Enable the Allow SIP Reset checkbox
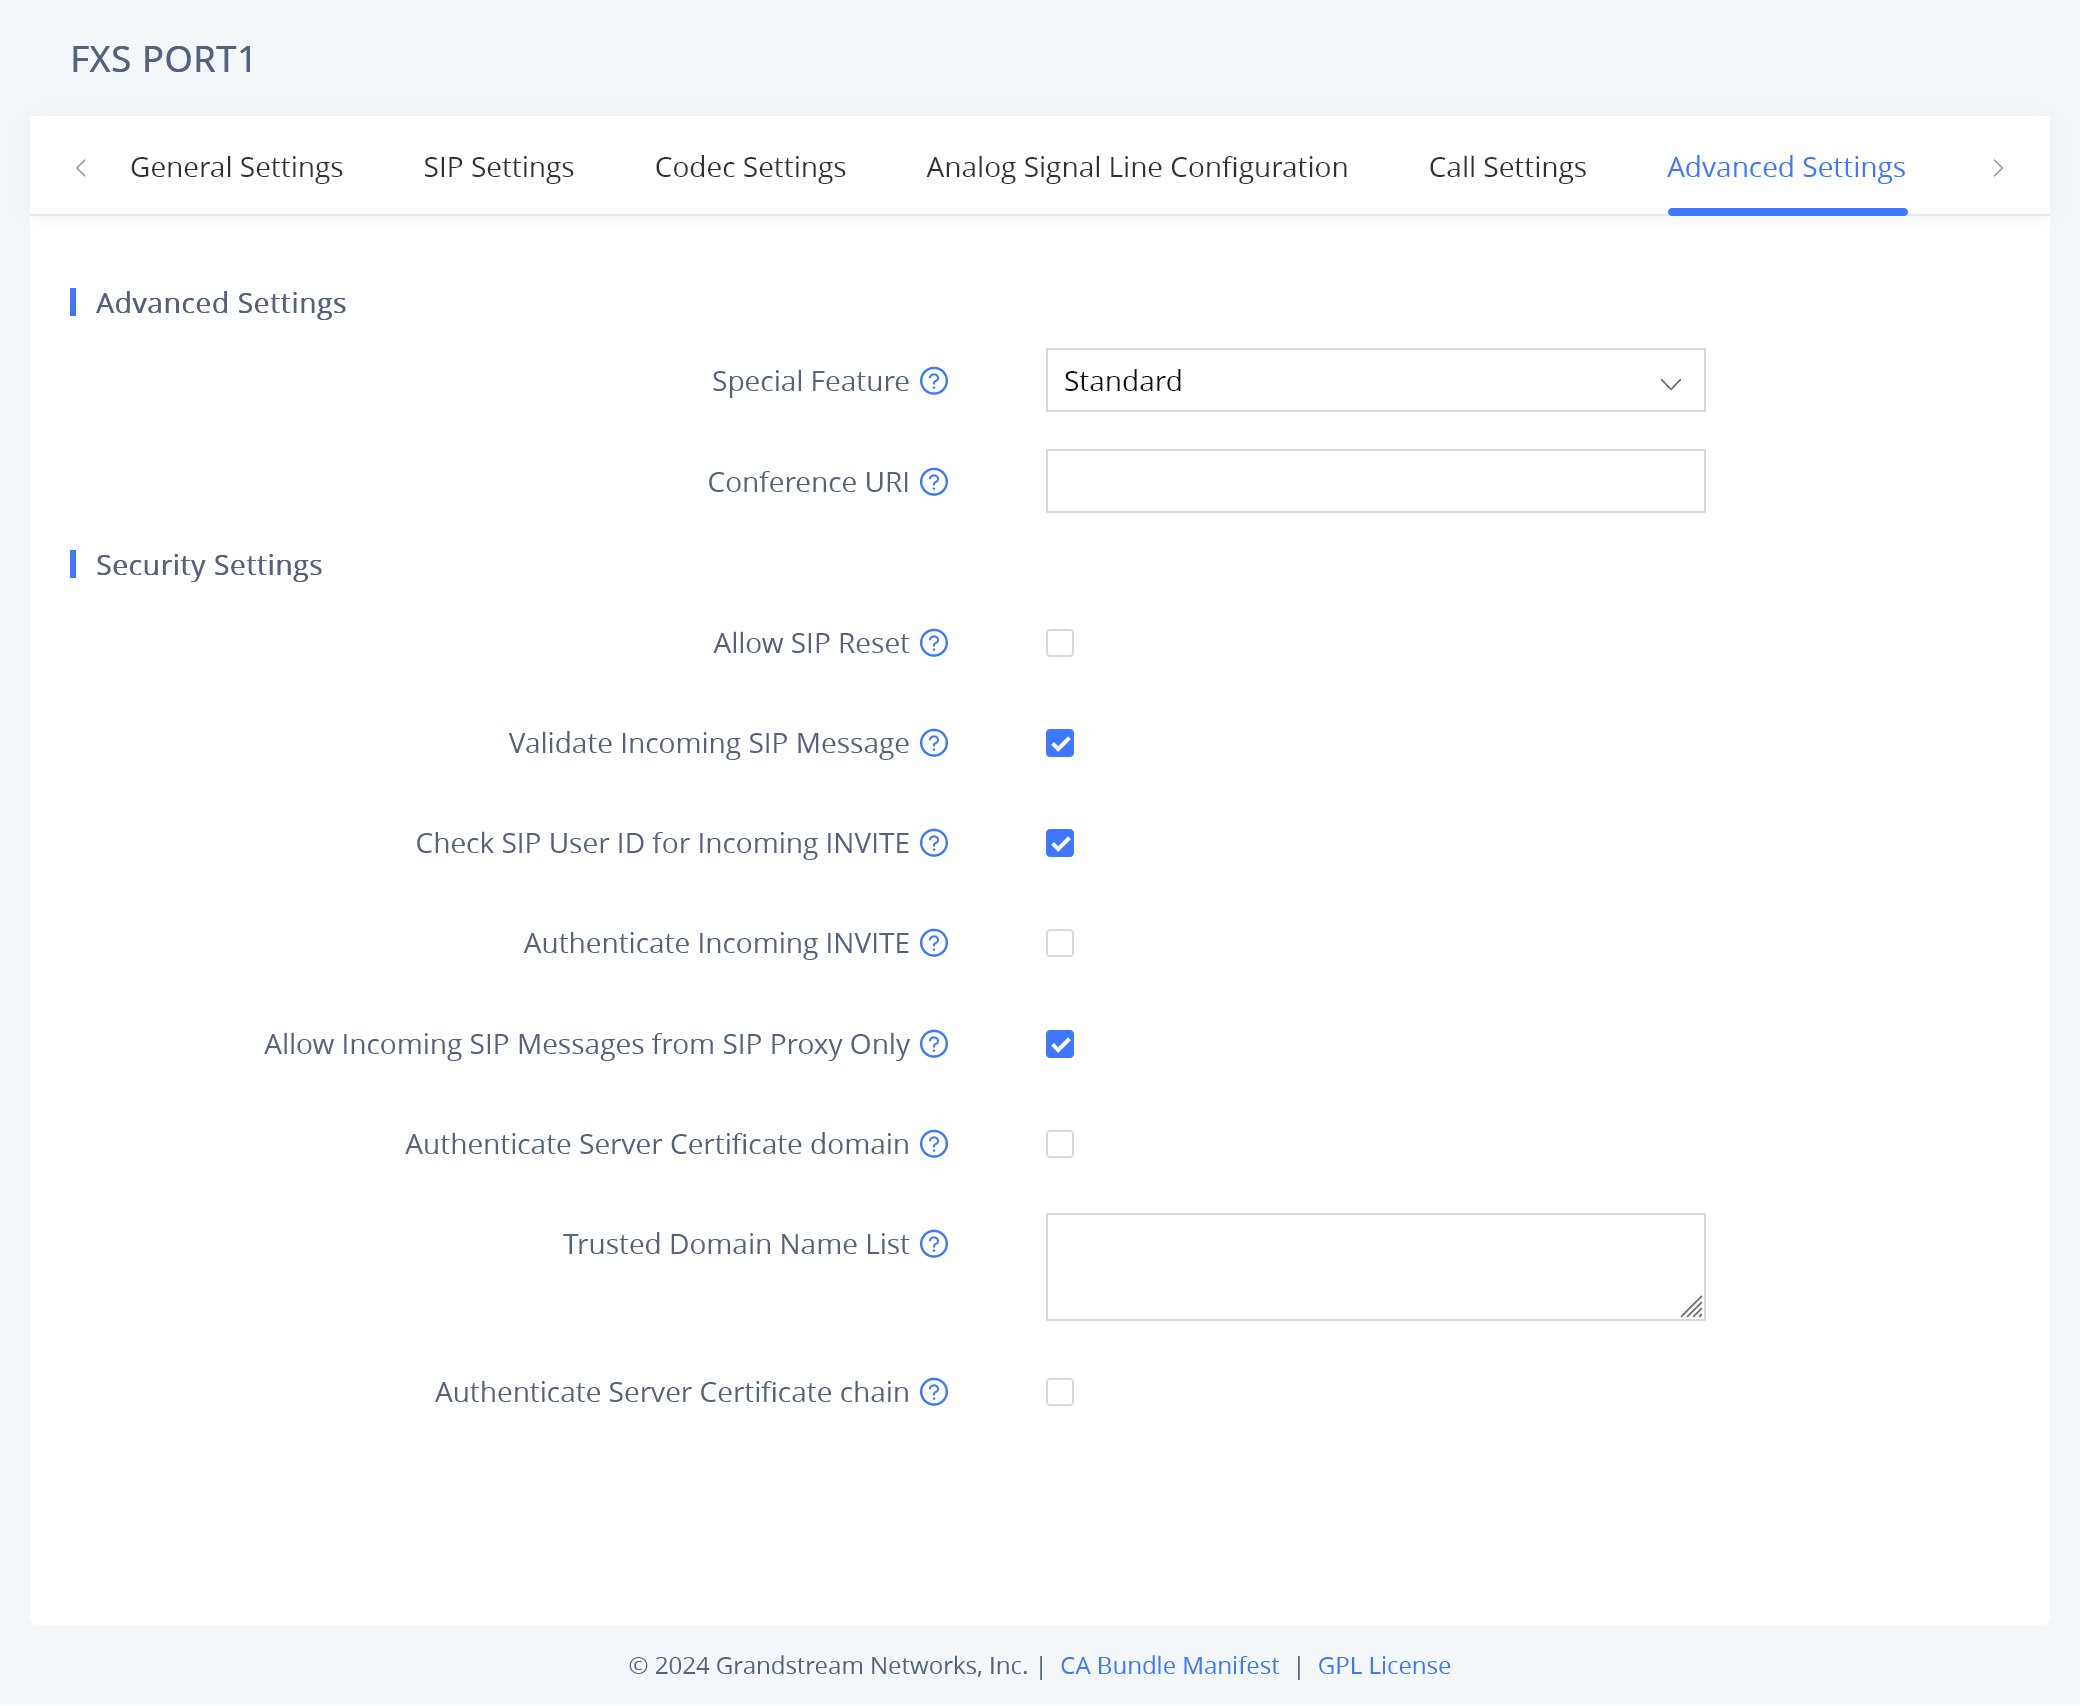Viewport: 2080px width, 1706px height. (x=1059, y=643)
